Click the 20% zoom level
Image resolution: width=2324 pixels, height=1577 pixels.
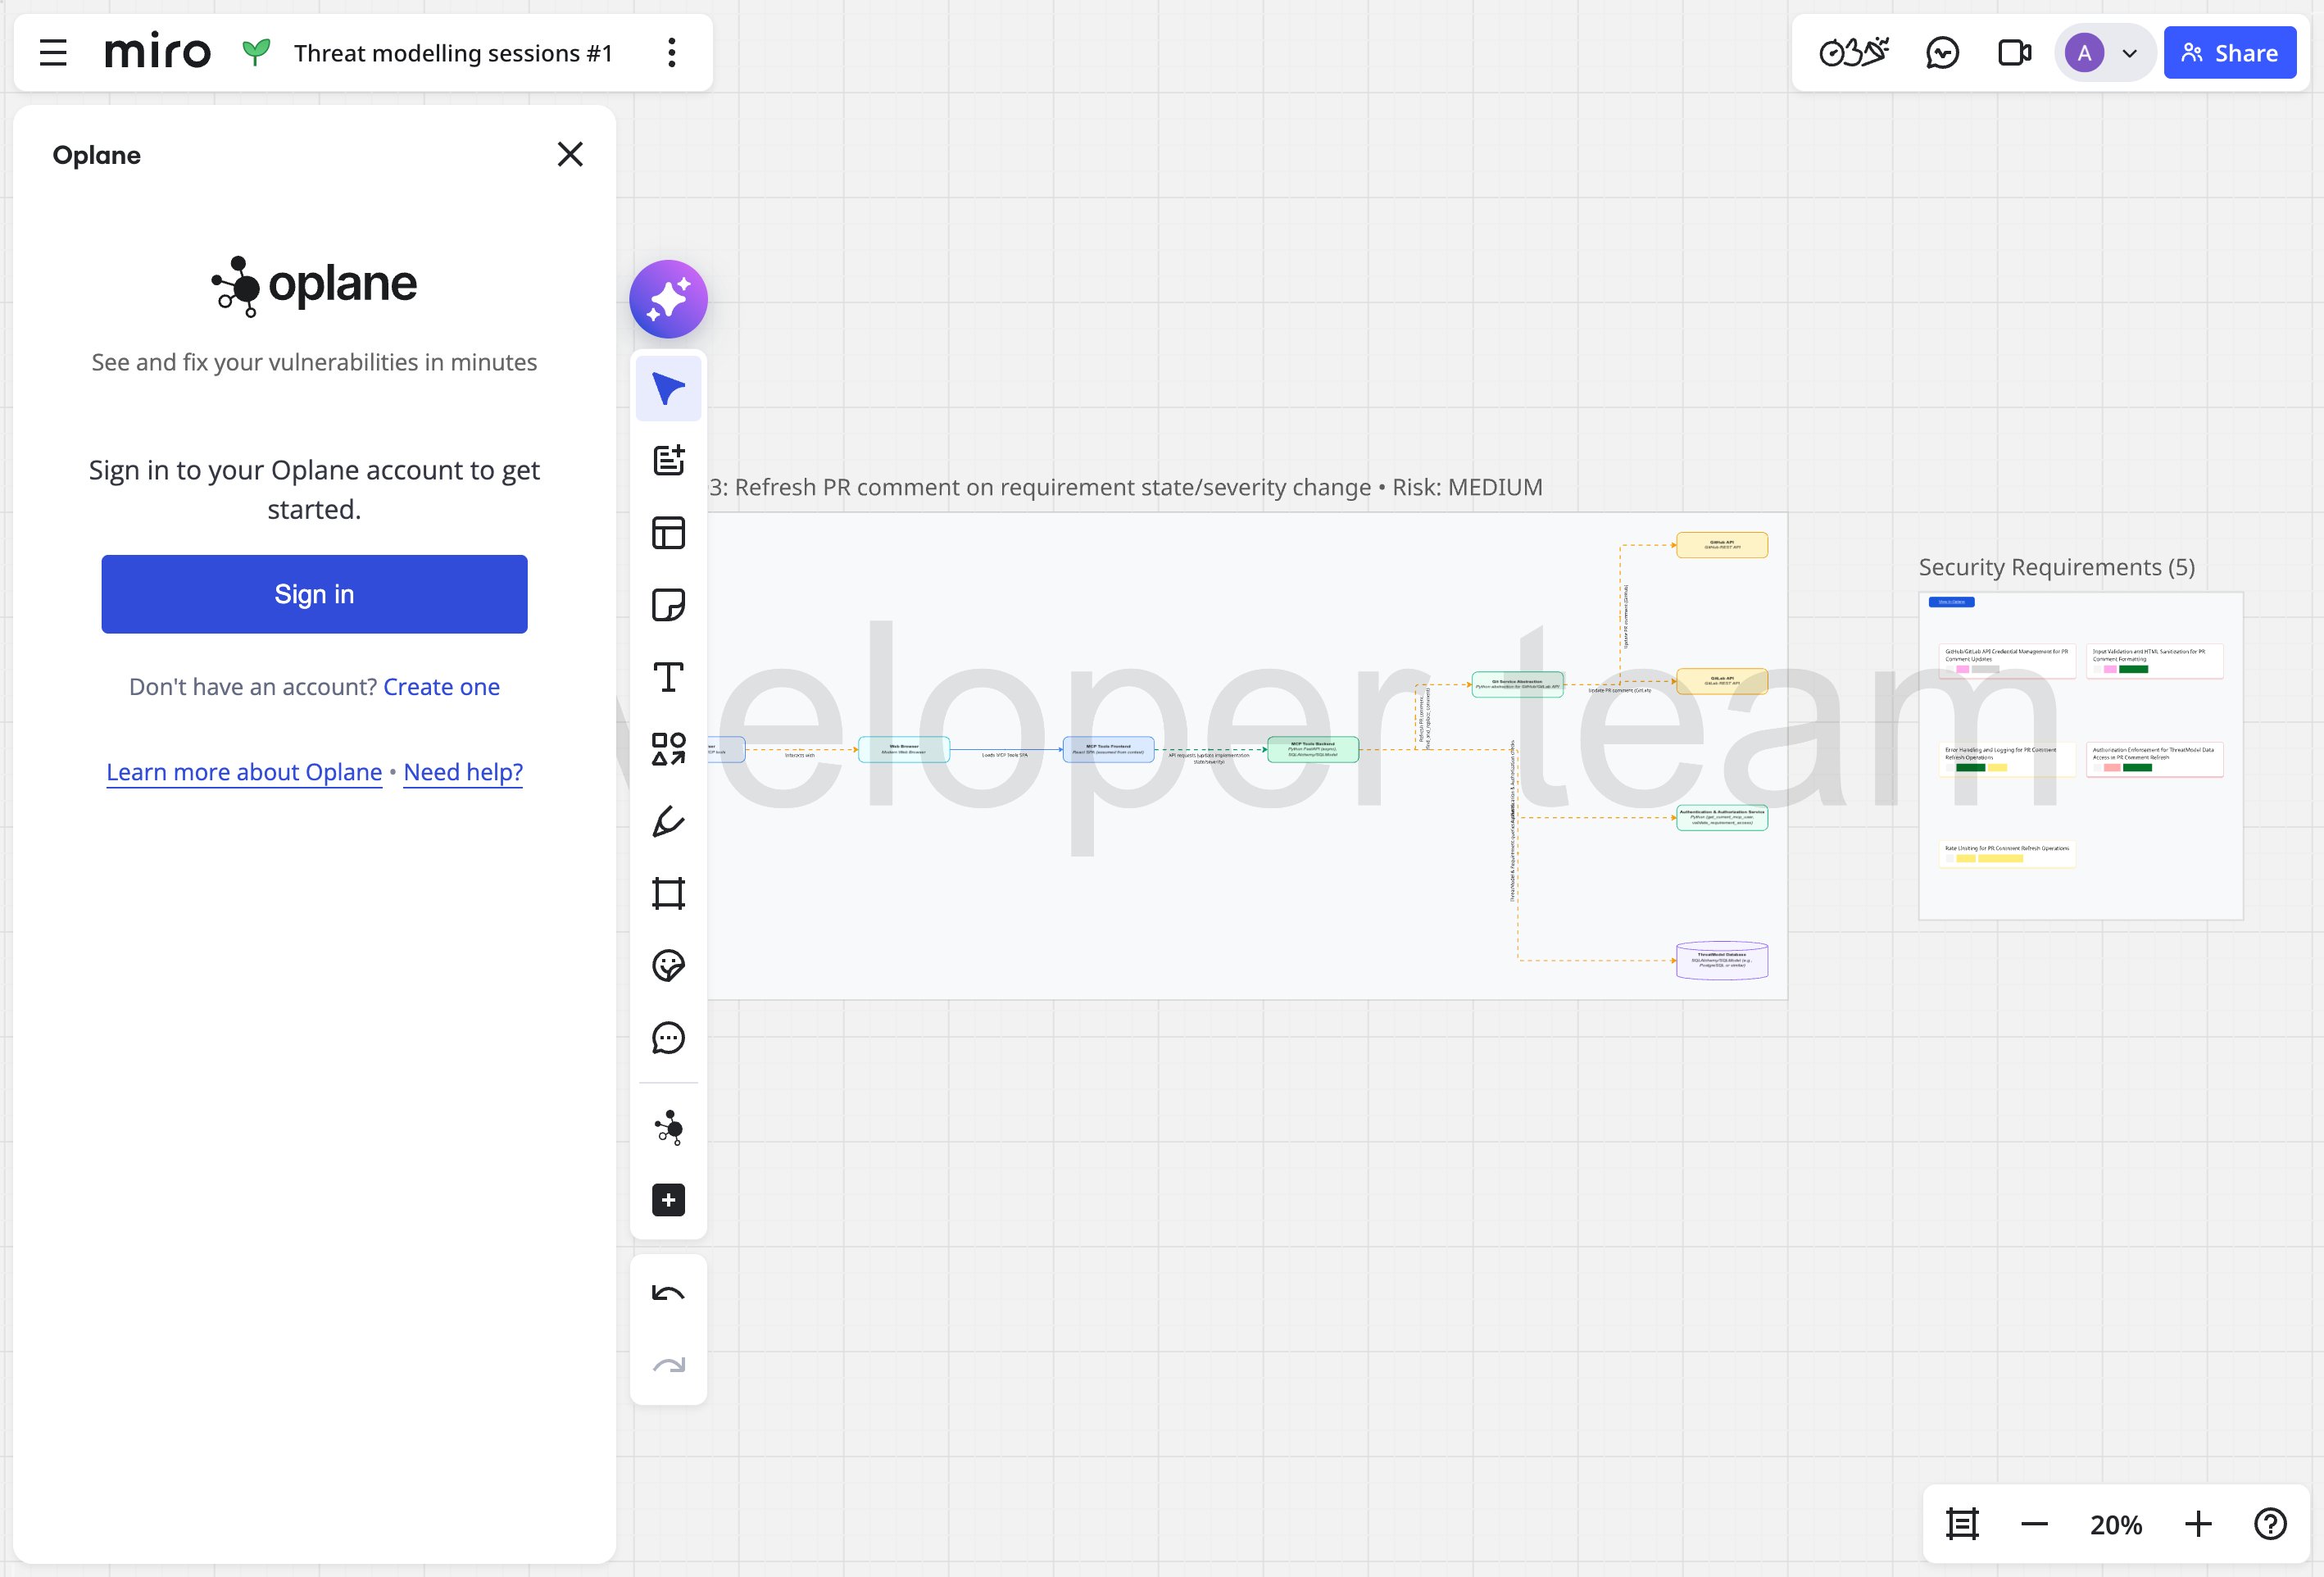[2116, 1524]
